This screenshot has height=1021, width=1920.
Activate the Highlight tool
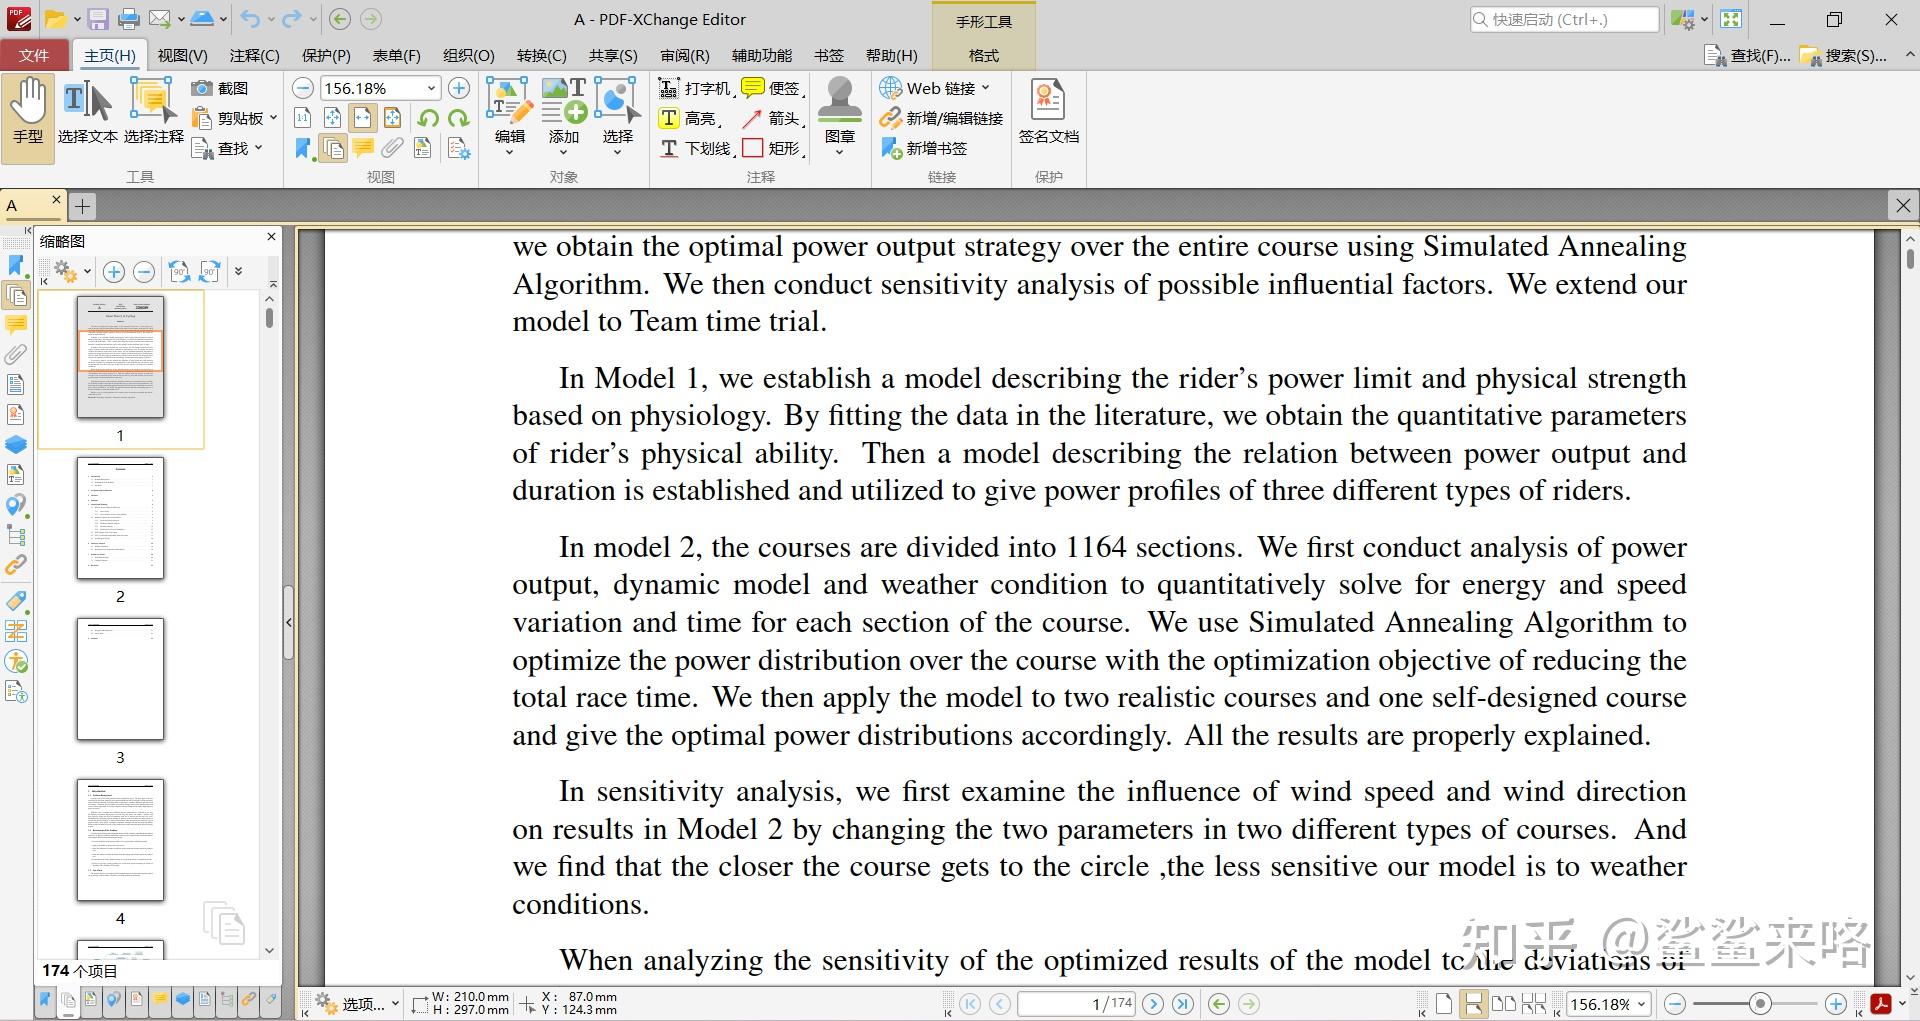tap(697, 118)
